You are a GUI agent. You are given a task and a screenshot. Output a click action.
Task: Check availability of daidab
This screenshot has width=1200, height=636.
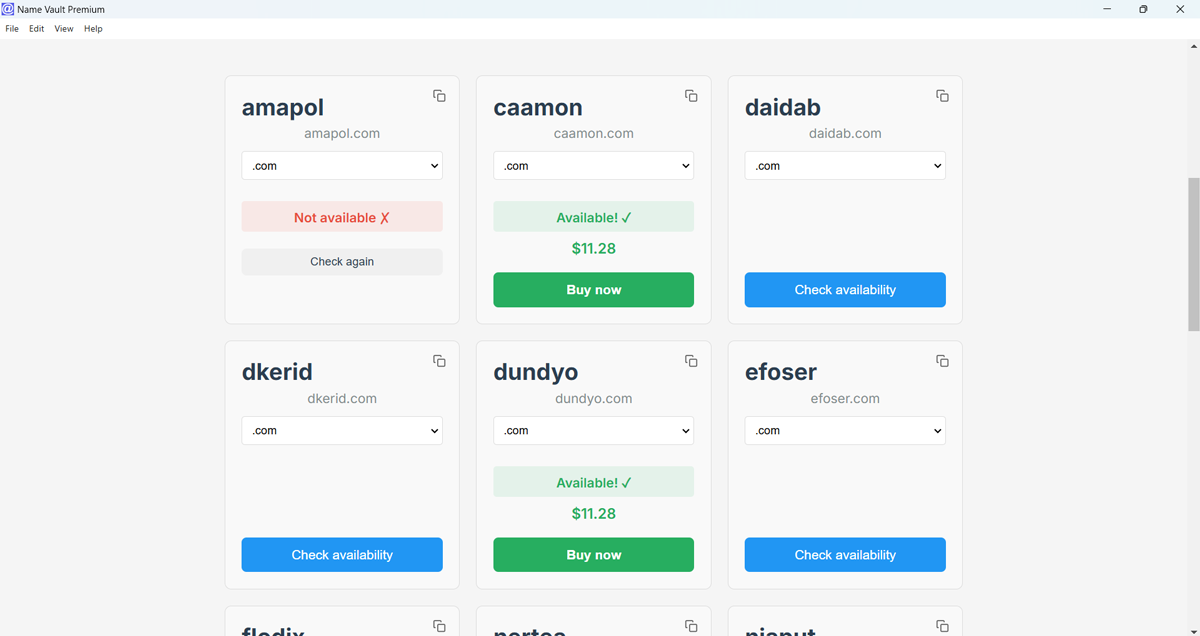845,290
